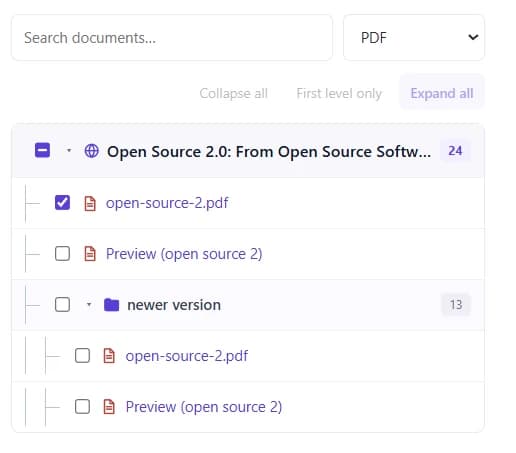The height and width of the screenshot is (453, 516).
Task: Click the Expand all button
Action: coord(442,93)
